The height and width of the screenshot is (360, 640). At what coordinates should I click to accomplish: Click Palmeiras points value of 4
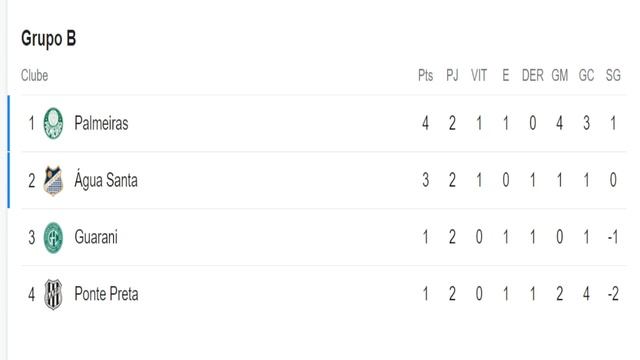[x=425, y=123]
